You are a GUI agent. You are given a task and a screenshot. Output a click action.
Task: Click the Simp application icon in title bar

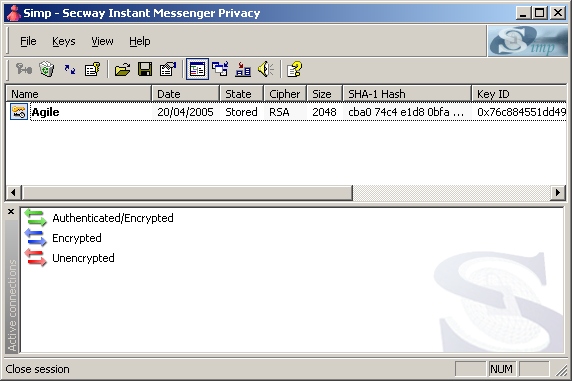coord(14,13)
